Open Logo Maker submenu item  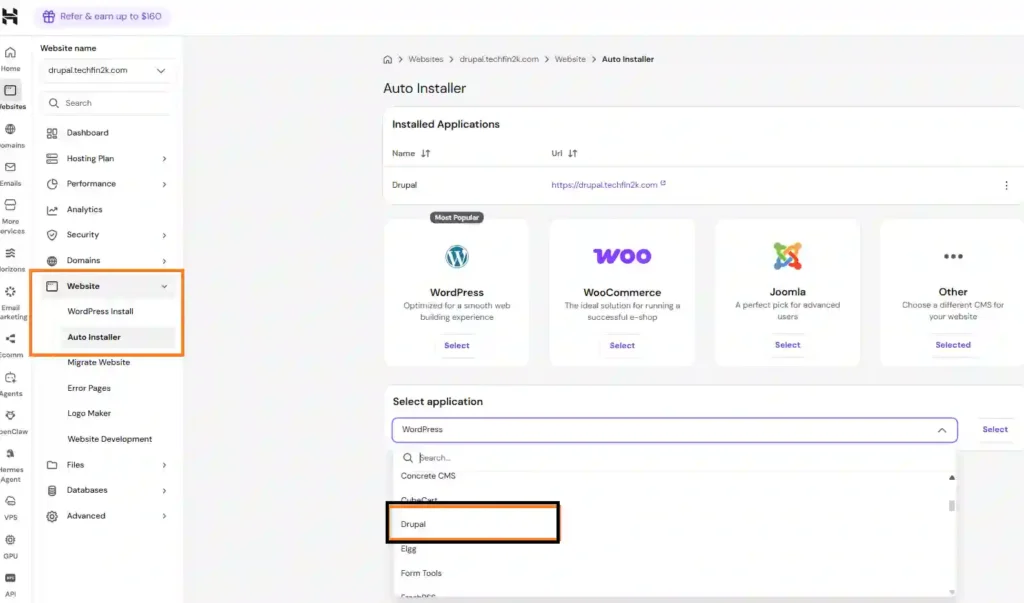89,414
